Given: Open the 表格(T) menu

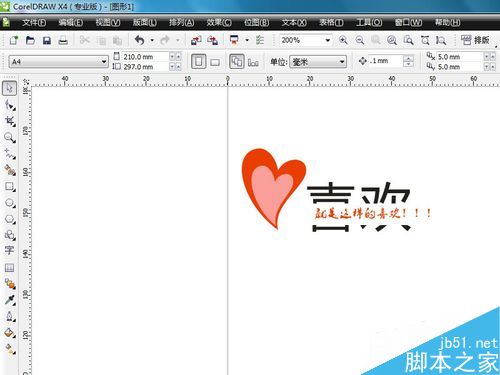Looking at the screenshot, I should coord(331,23).
